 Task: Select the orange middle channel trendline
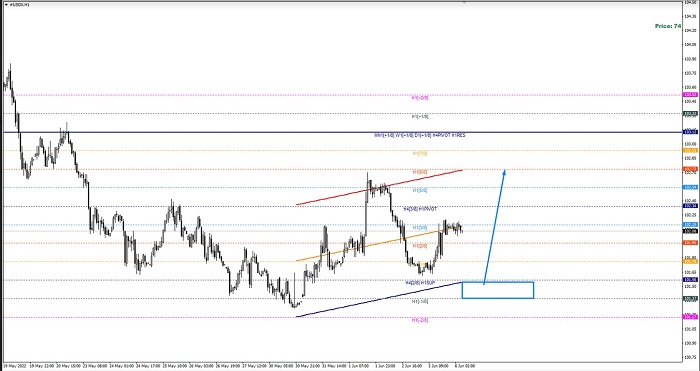(x=379, y=245)
